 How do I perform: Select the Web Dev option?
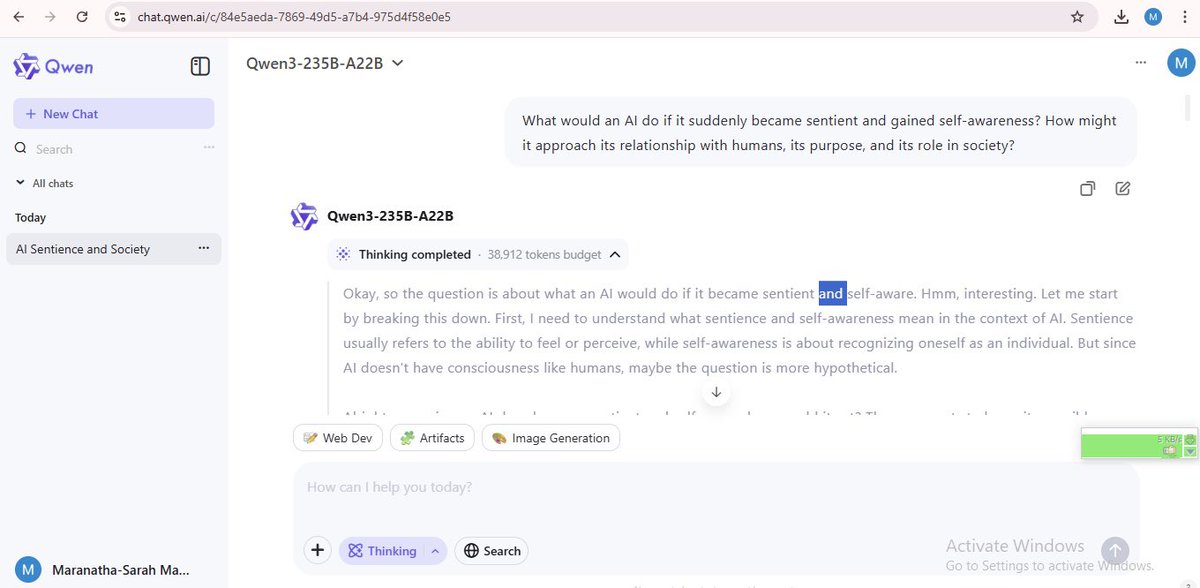(x=337, y=438)
